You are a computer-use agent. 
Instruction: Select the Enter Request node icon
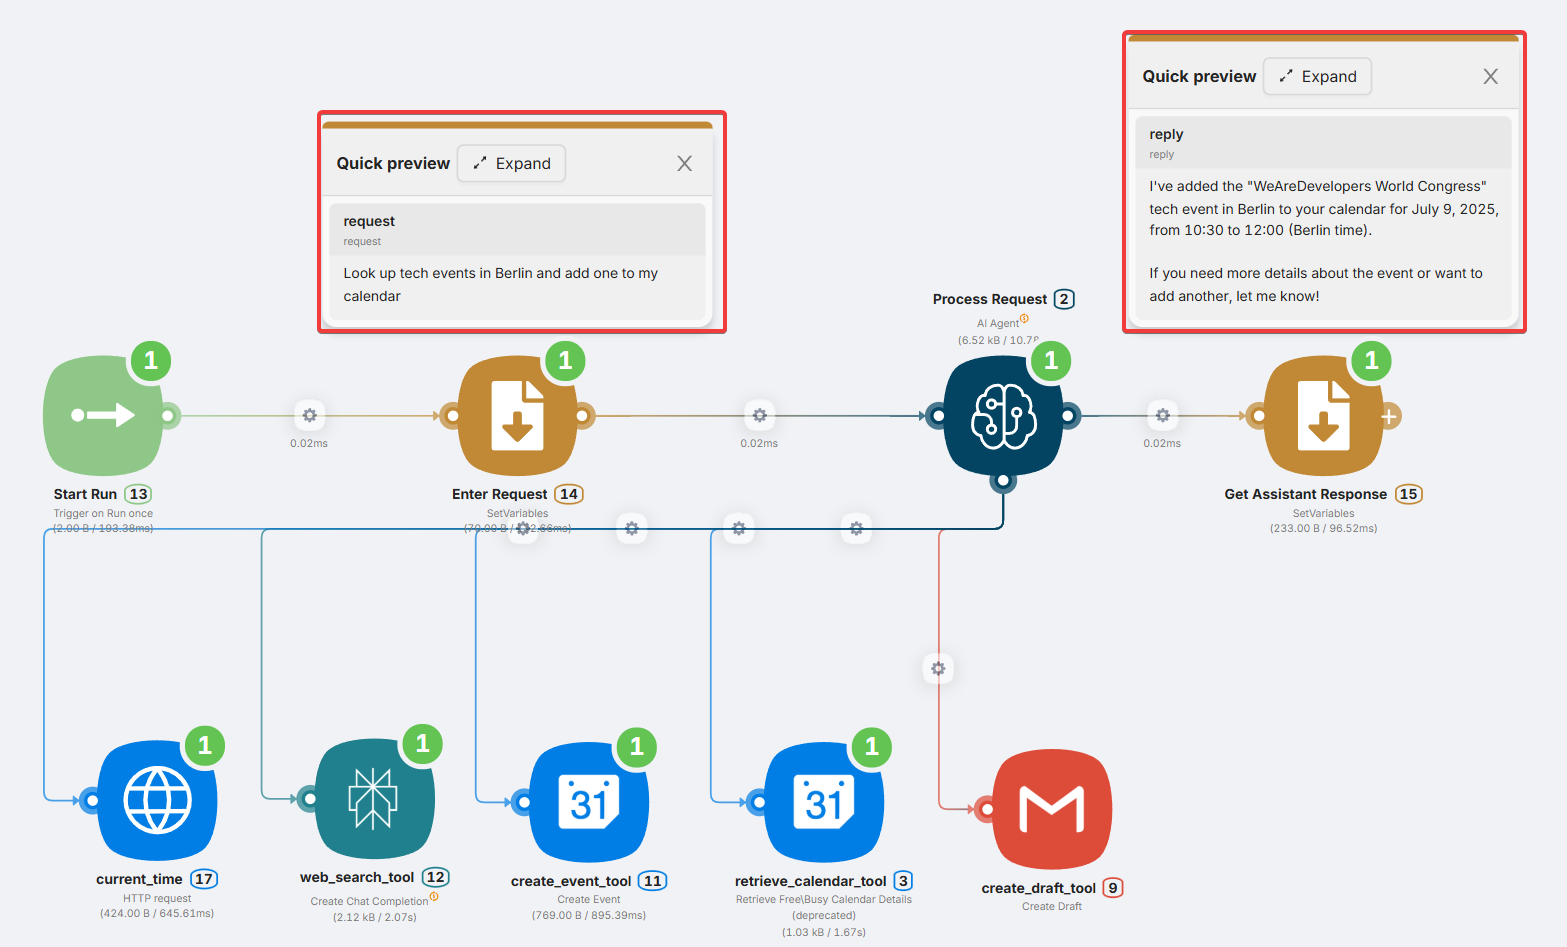click(x=517, y=415)
